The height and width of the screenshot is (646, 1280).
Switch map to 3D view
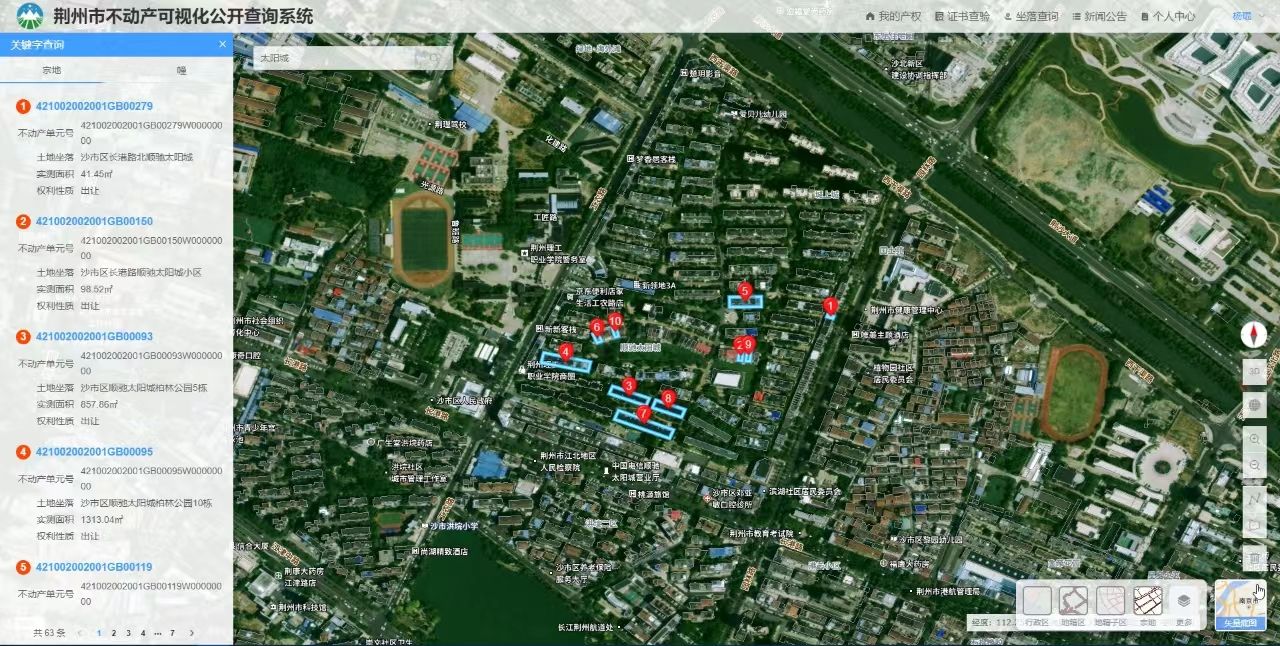1254,372
